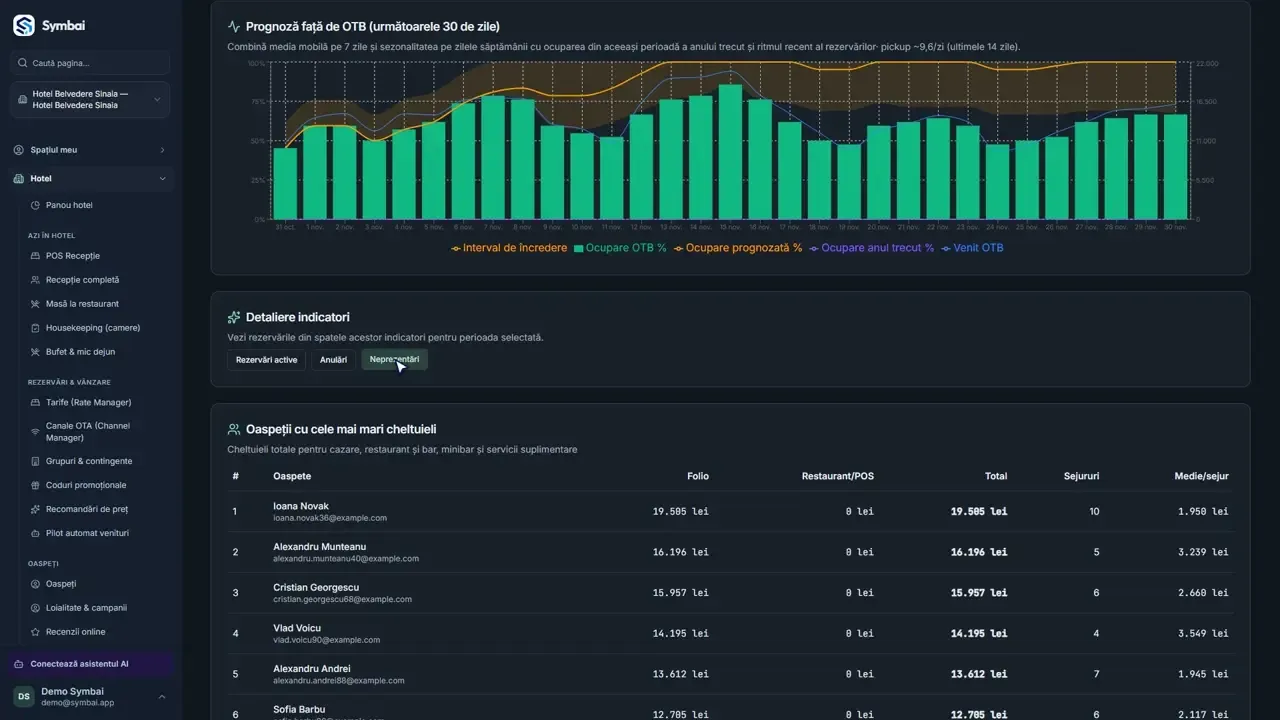Click guest name Ioana Novak
1280x720 pixels.
click(300, 506)
